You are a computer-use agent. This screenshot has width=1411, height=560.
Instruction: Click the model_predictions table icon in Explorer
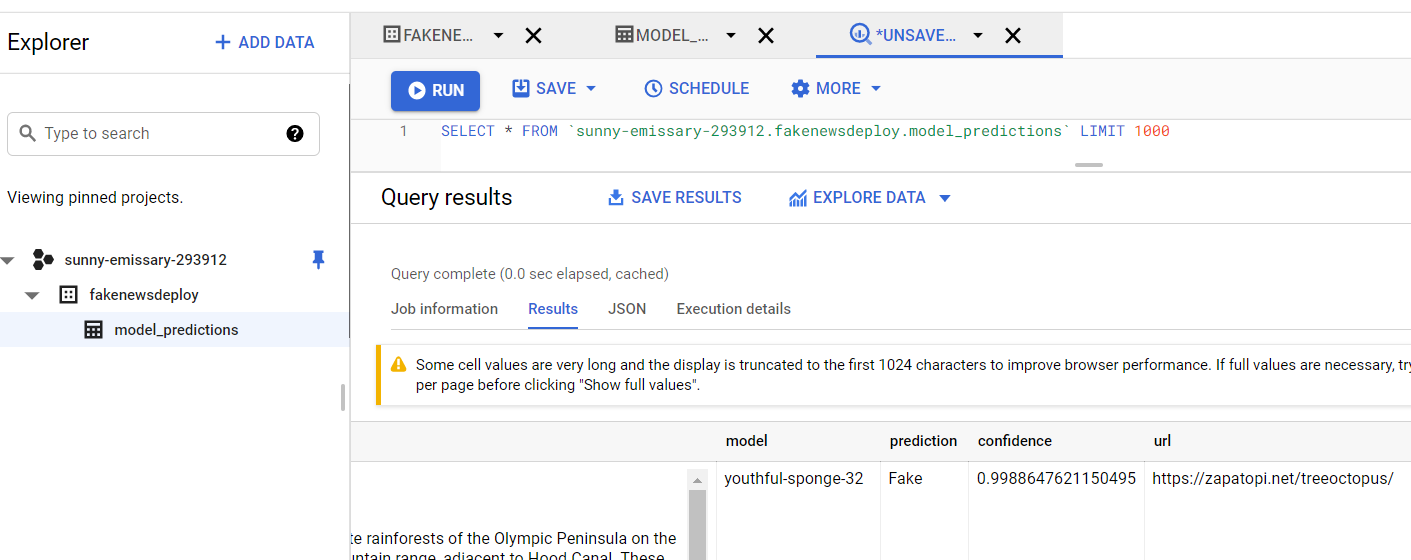[93, 330]
